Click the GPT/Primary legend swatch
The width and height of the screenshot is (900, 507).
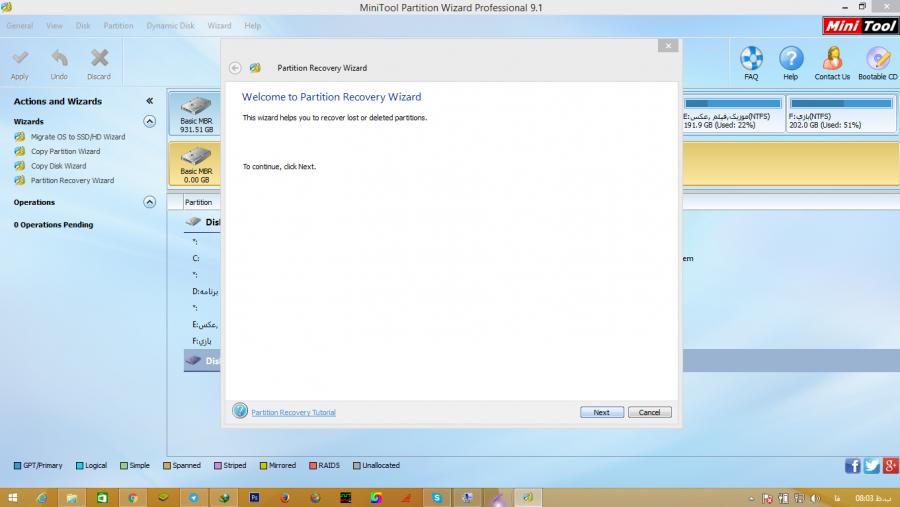click(17, 466)
